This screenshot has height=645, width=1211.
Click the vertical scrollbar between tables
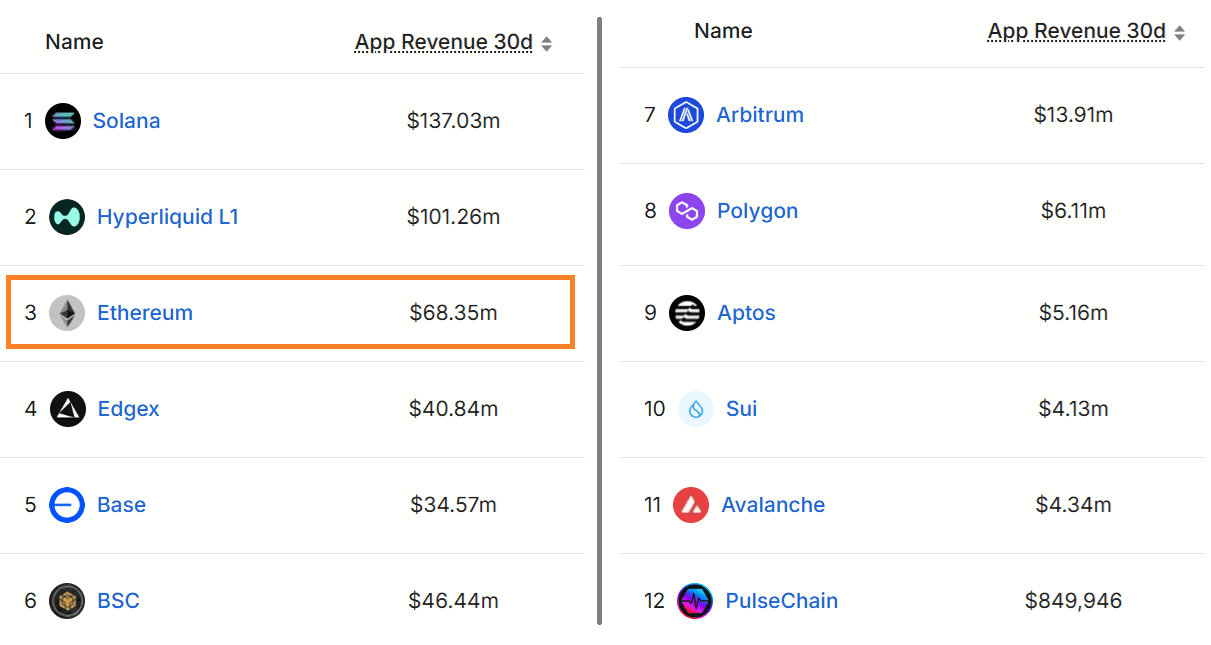[x=599, y=300]
